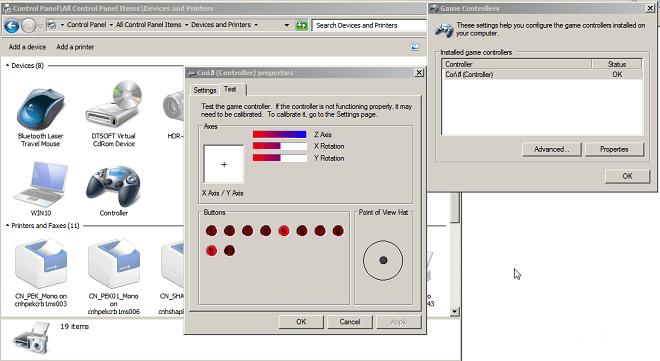Image resolution: width=660 pixels, height=361 pixels.
Task: Switch to the Settings tab
Action: pos(205,90)
